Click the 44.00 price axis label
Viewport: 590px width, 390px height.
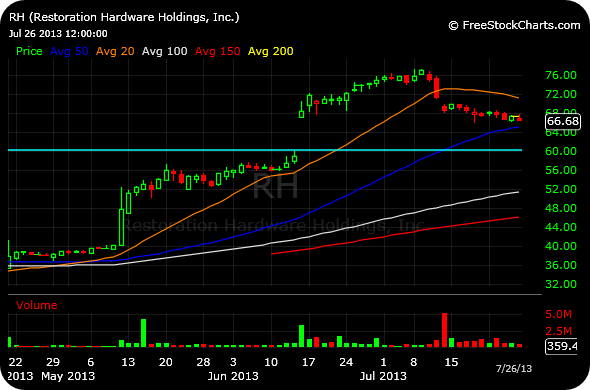point(561,227)
